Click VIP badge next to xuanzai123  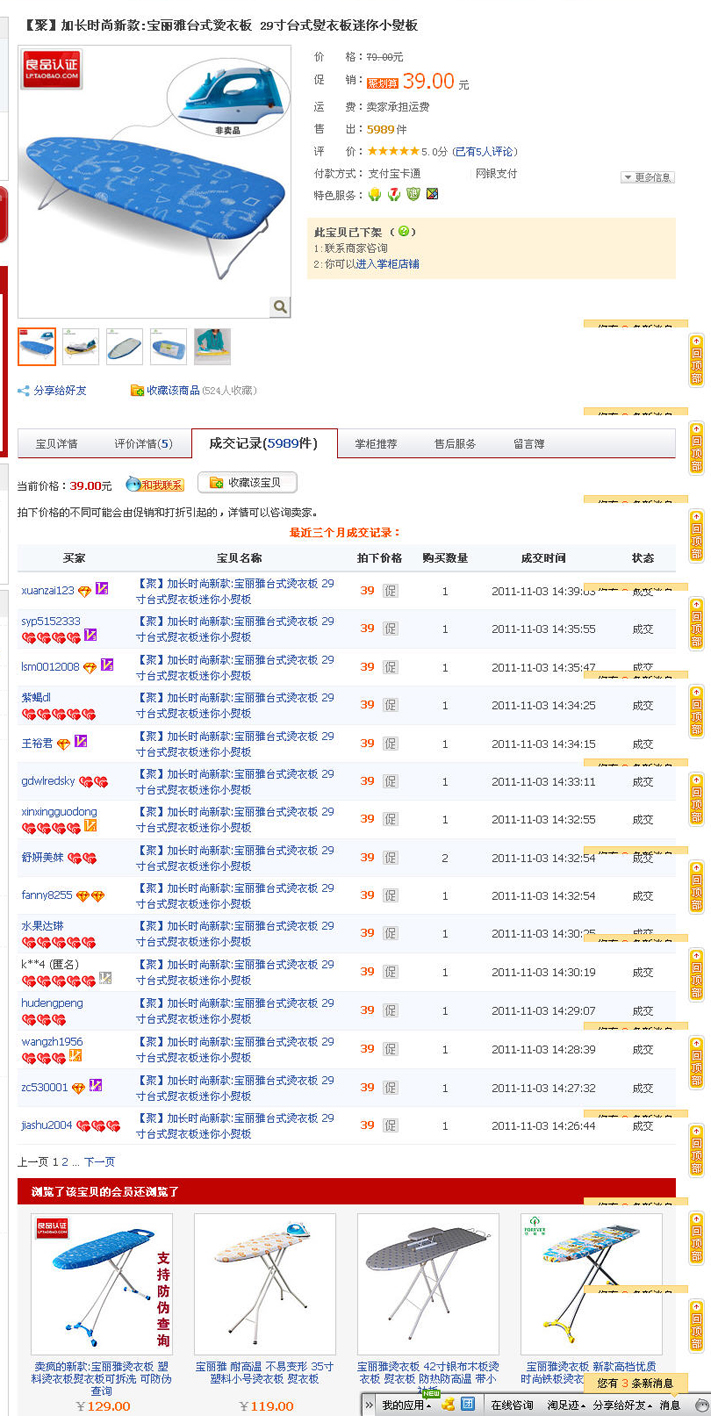101,589
